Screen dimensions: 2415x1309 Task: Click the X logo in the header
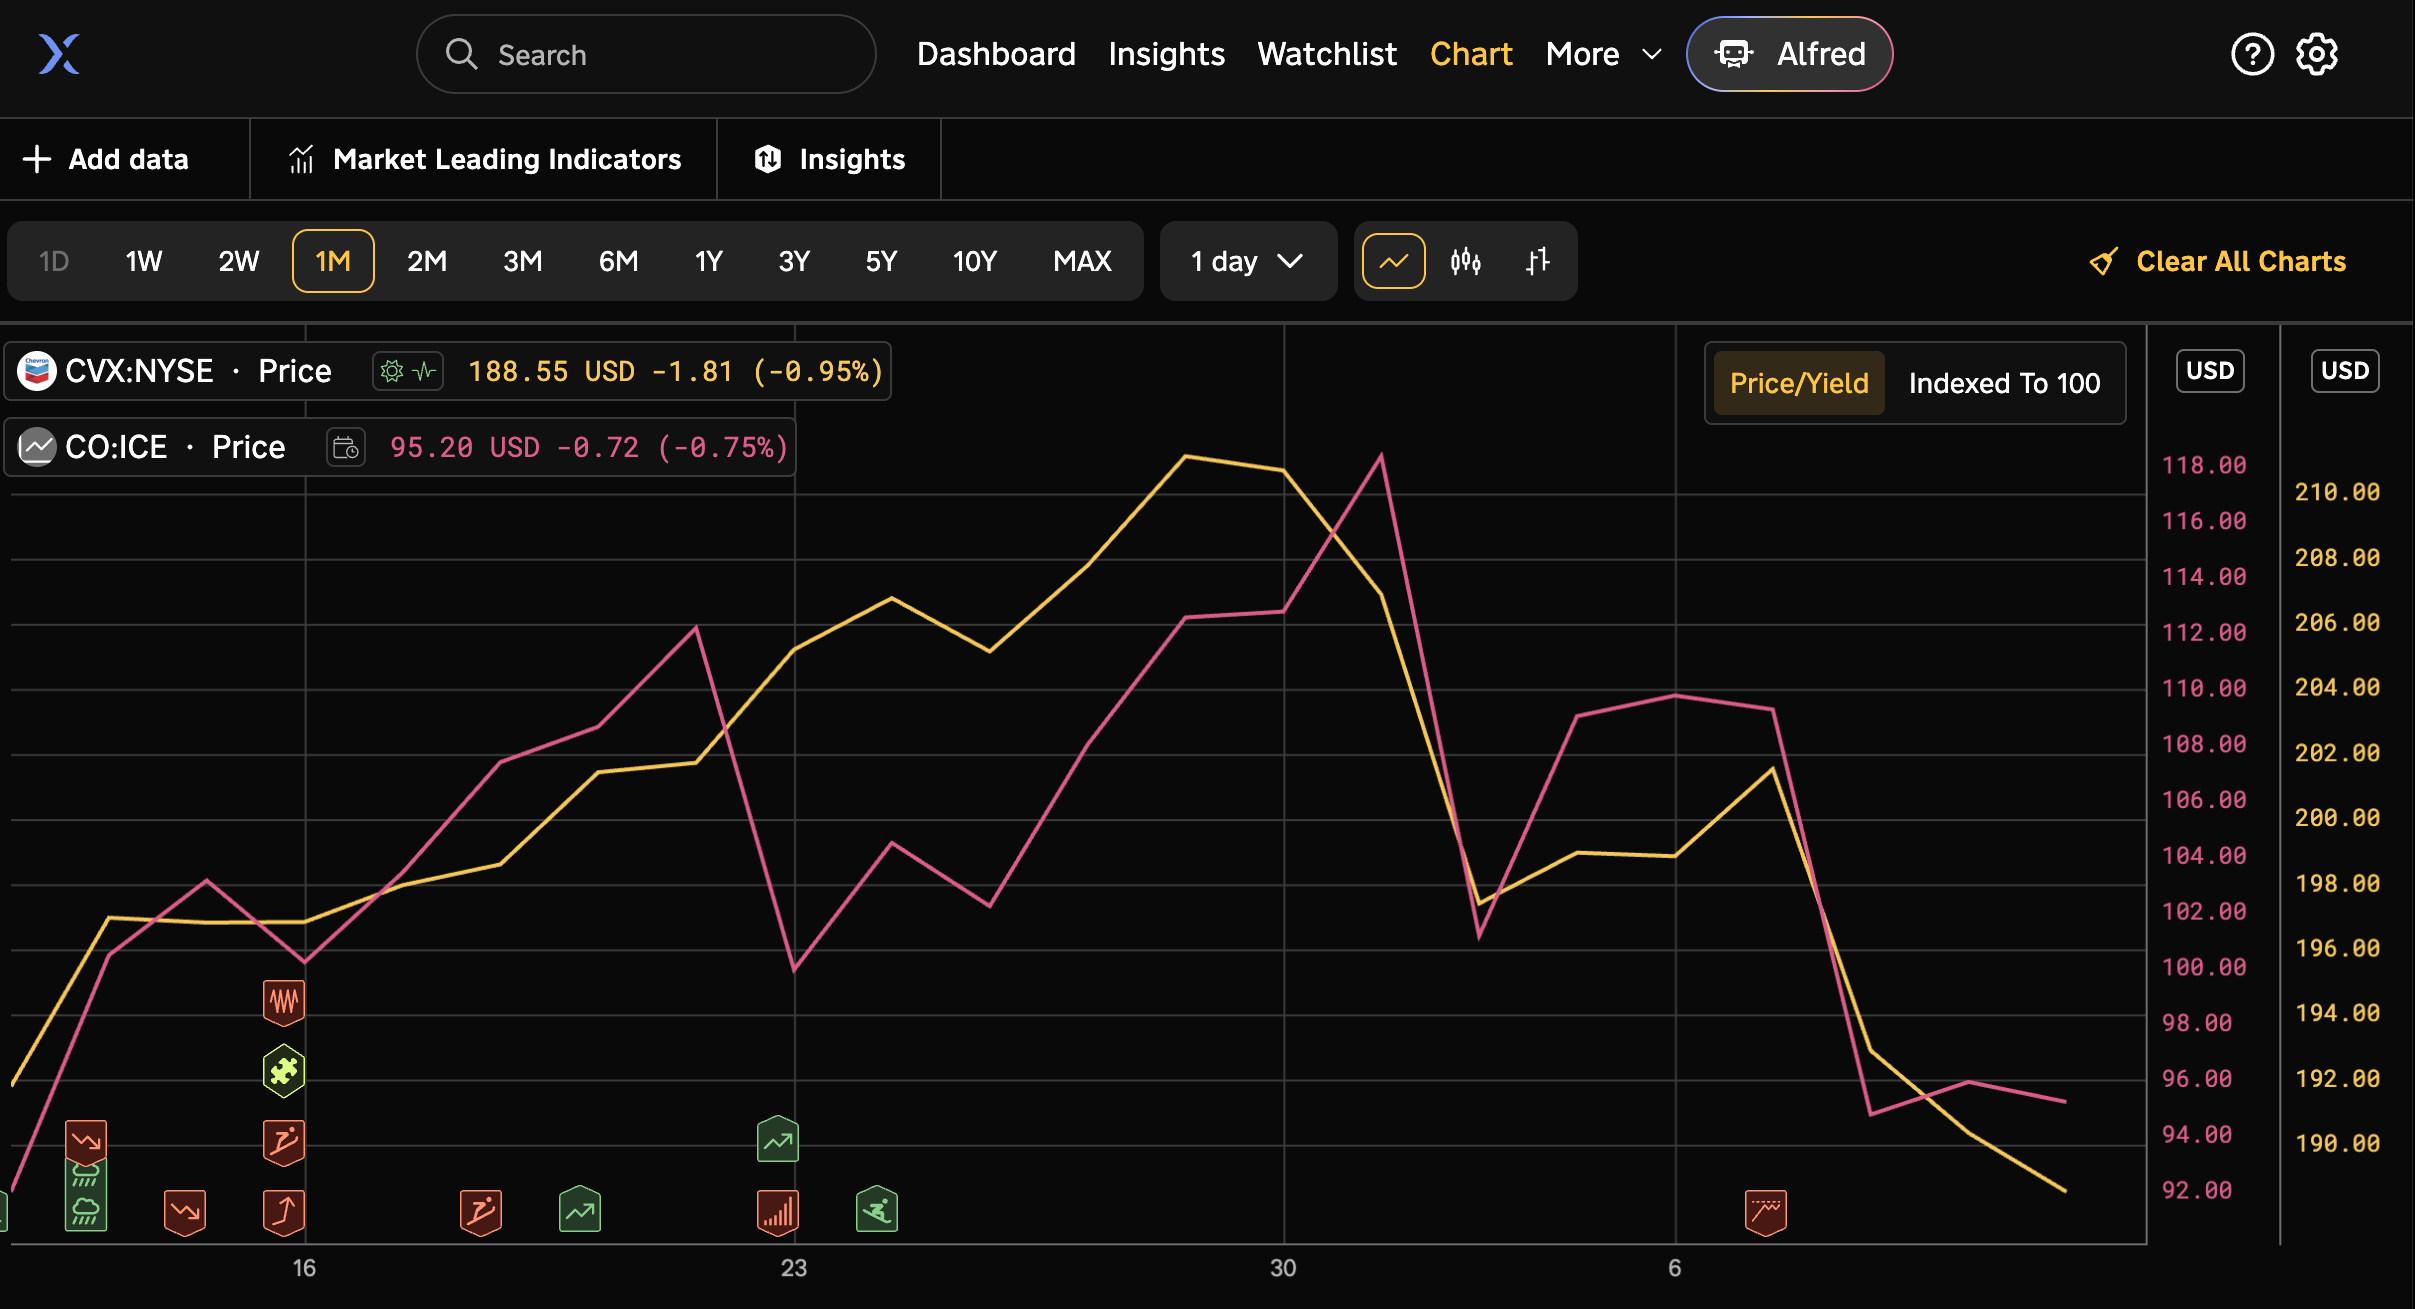[x=59, y=54]
